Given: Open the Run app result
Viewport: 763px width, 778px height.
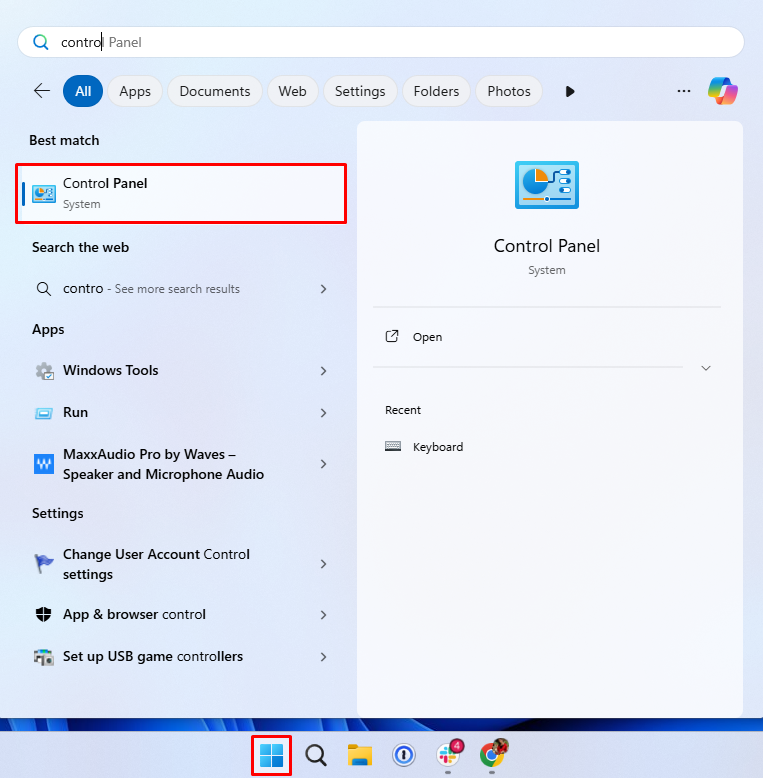Looking at the screenshot, I should point(181,413).
